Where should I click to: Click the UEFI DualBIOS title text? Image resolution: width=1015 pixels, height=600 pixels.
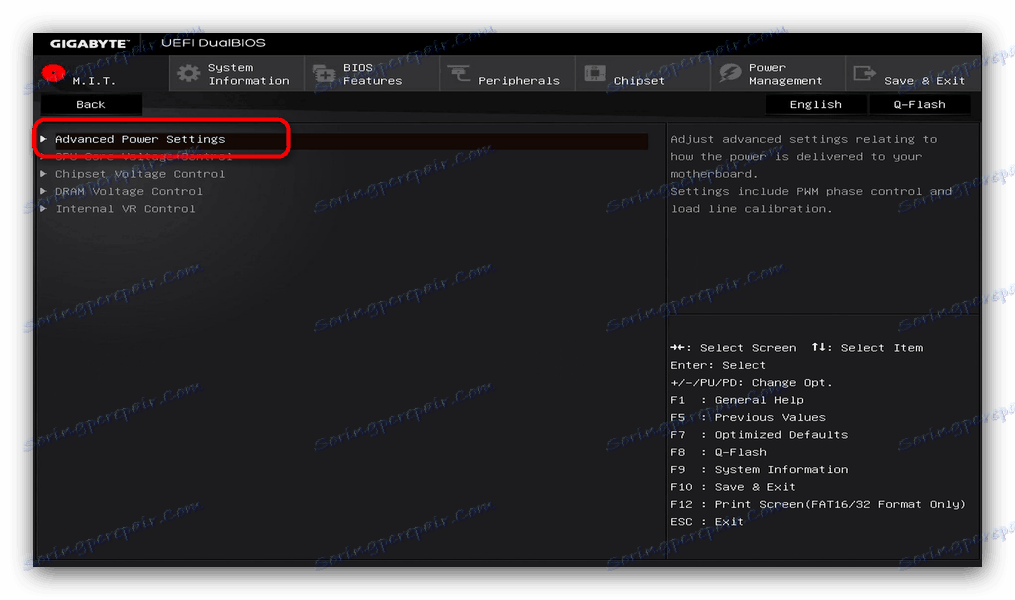(x=213, y=43)
